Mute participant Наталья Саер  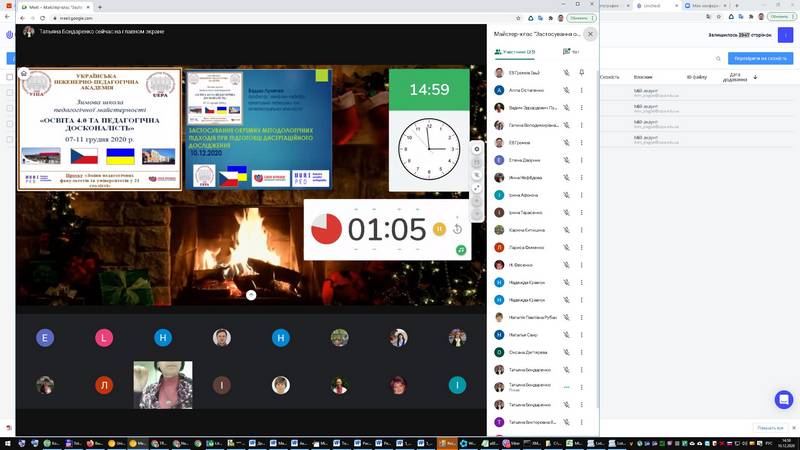pyautogui.click(x=566, y=335)
